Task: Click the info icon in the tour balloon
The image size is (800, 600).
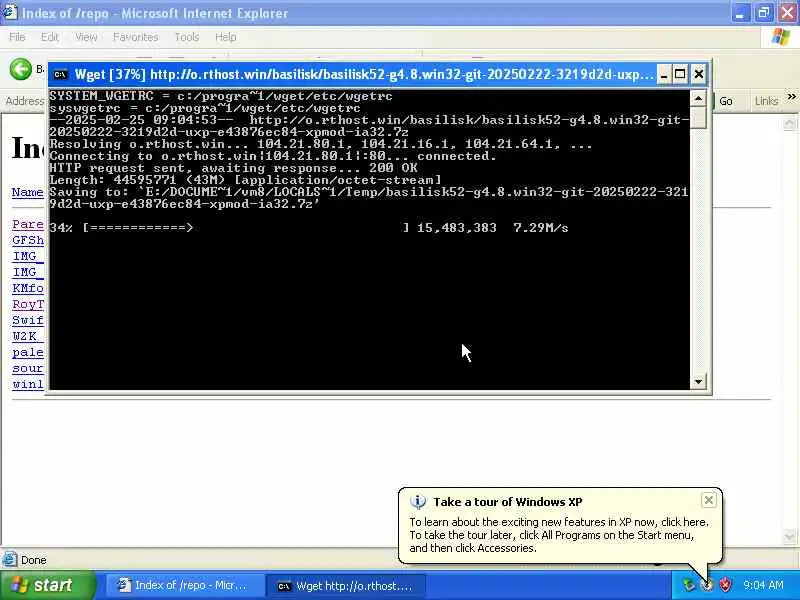Action: pos(417,502)
